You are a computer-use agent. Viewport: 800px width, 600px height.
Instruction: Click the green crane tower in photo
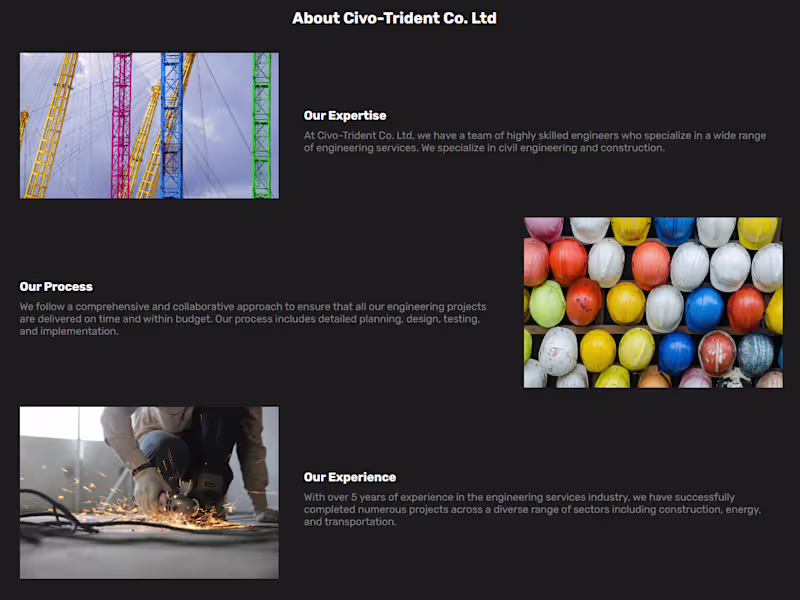[x=262, y=126]
